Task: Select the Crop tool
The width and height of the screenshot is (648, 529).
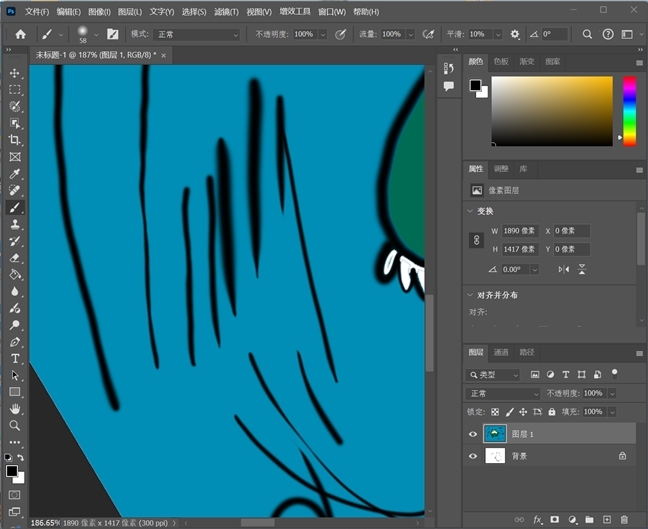Action: coord(15,140)
